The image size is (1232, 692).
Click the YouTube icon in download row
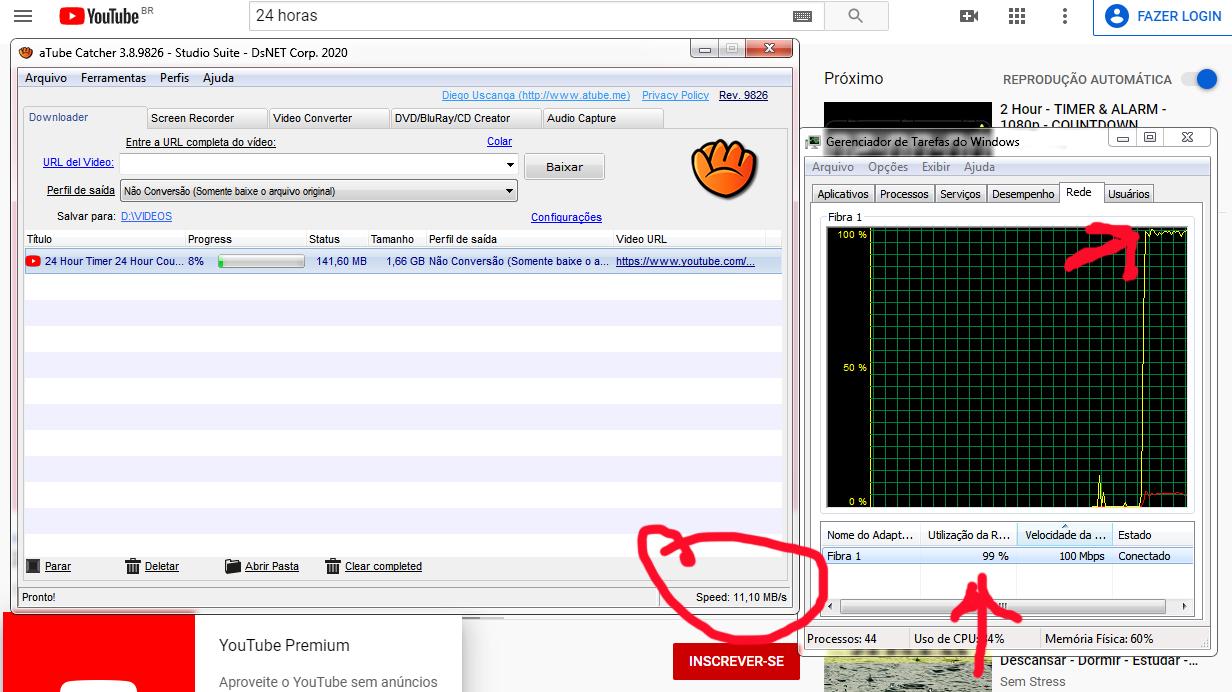34,261
